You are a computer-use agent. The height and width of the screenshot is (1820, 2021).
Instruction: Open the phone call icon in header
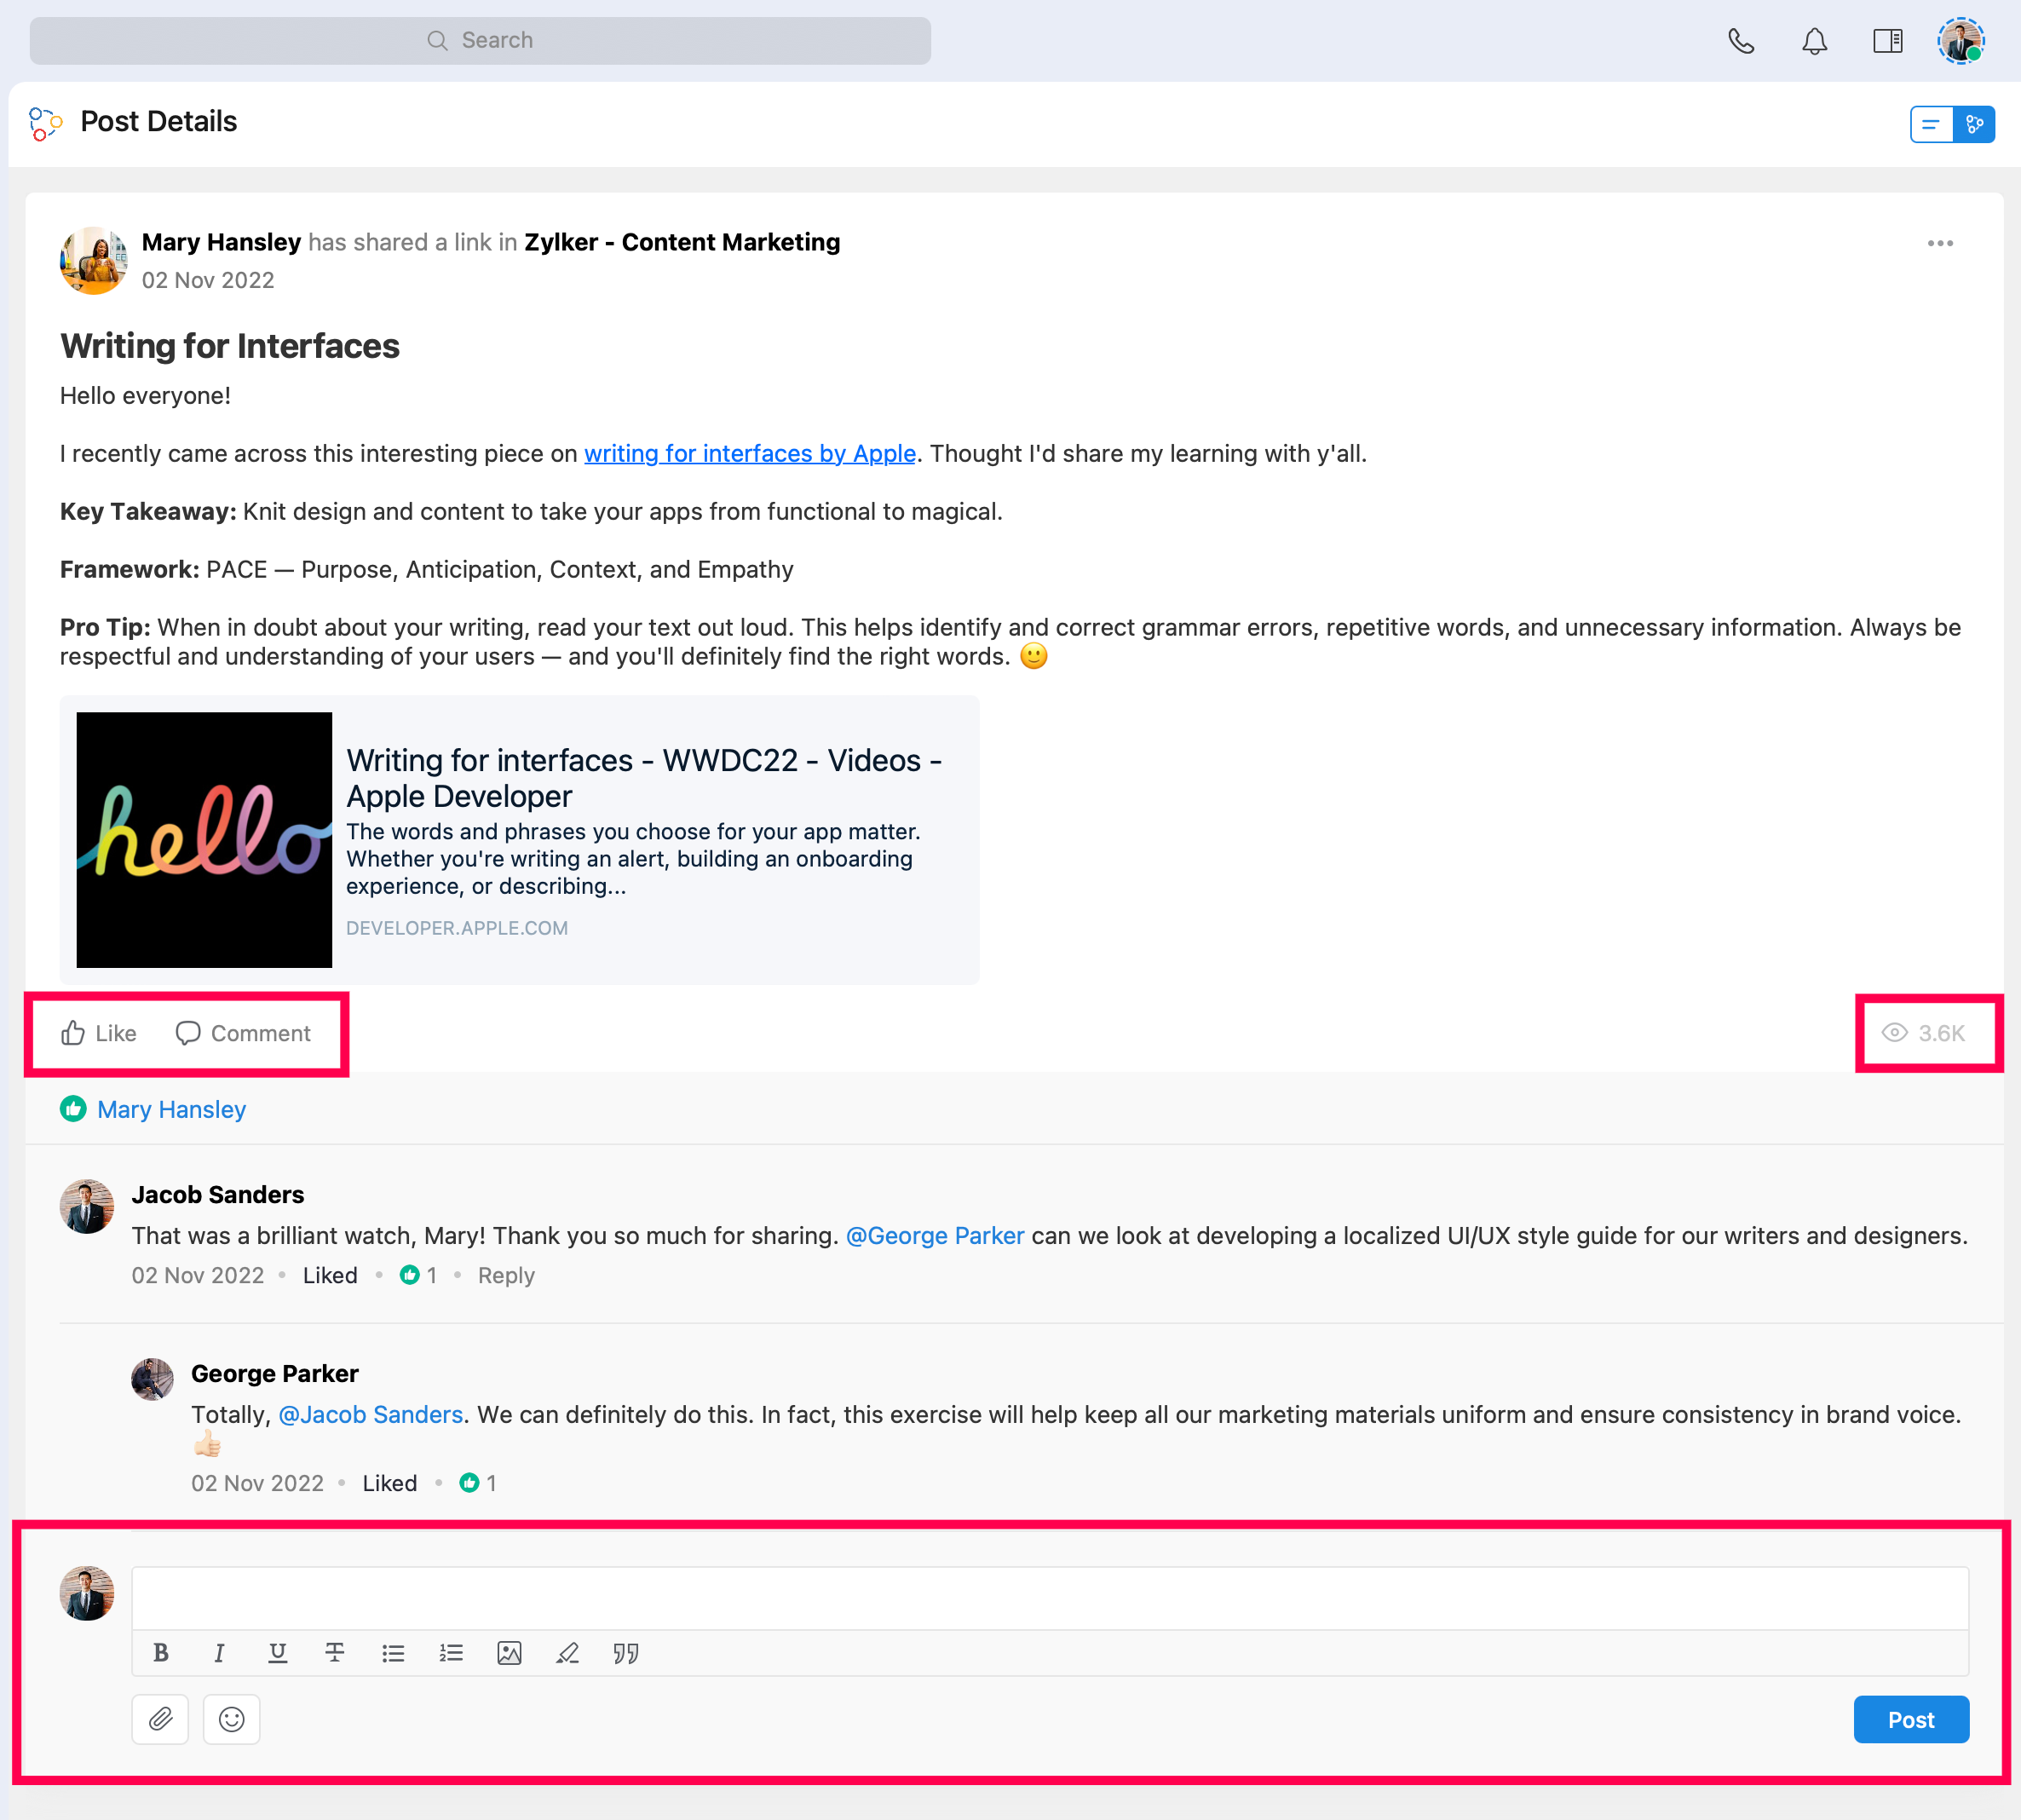pos(1741,41)
